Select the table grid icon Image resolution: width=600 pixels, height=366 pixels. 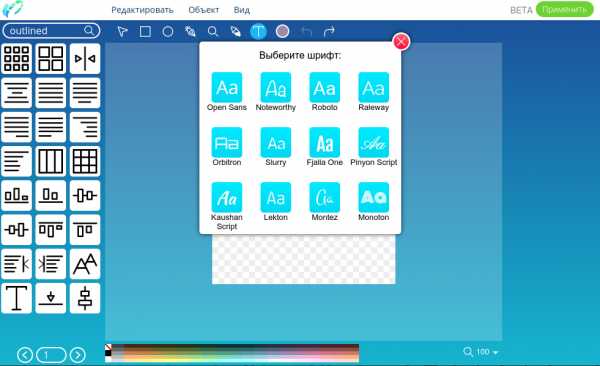click(x=85, y=161)
